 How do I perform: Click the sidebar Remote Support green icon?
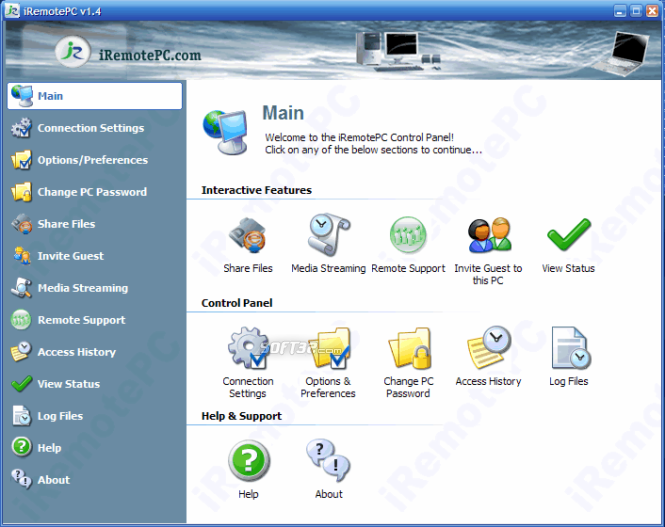tap(21, 320)
